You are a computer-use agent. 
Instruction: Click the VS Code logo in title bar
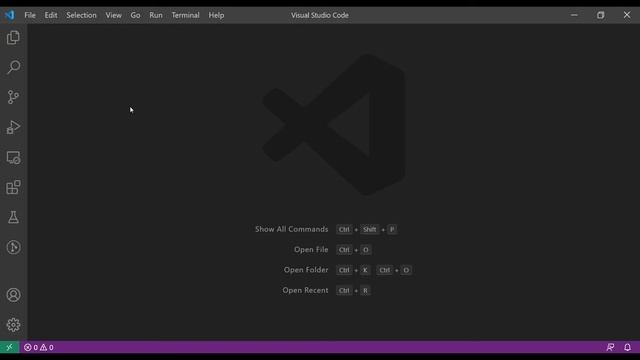10,15
